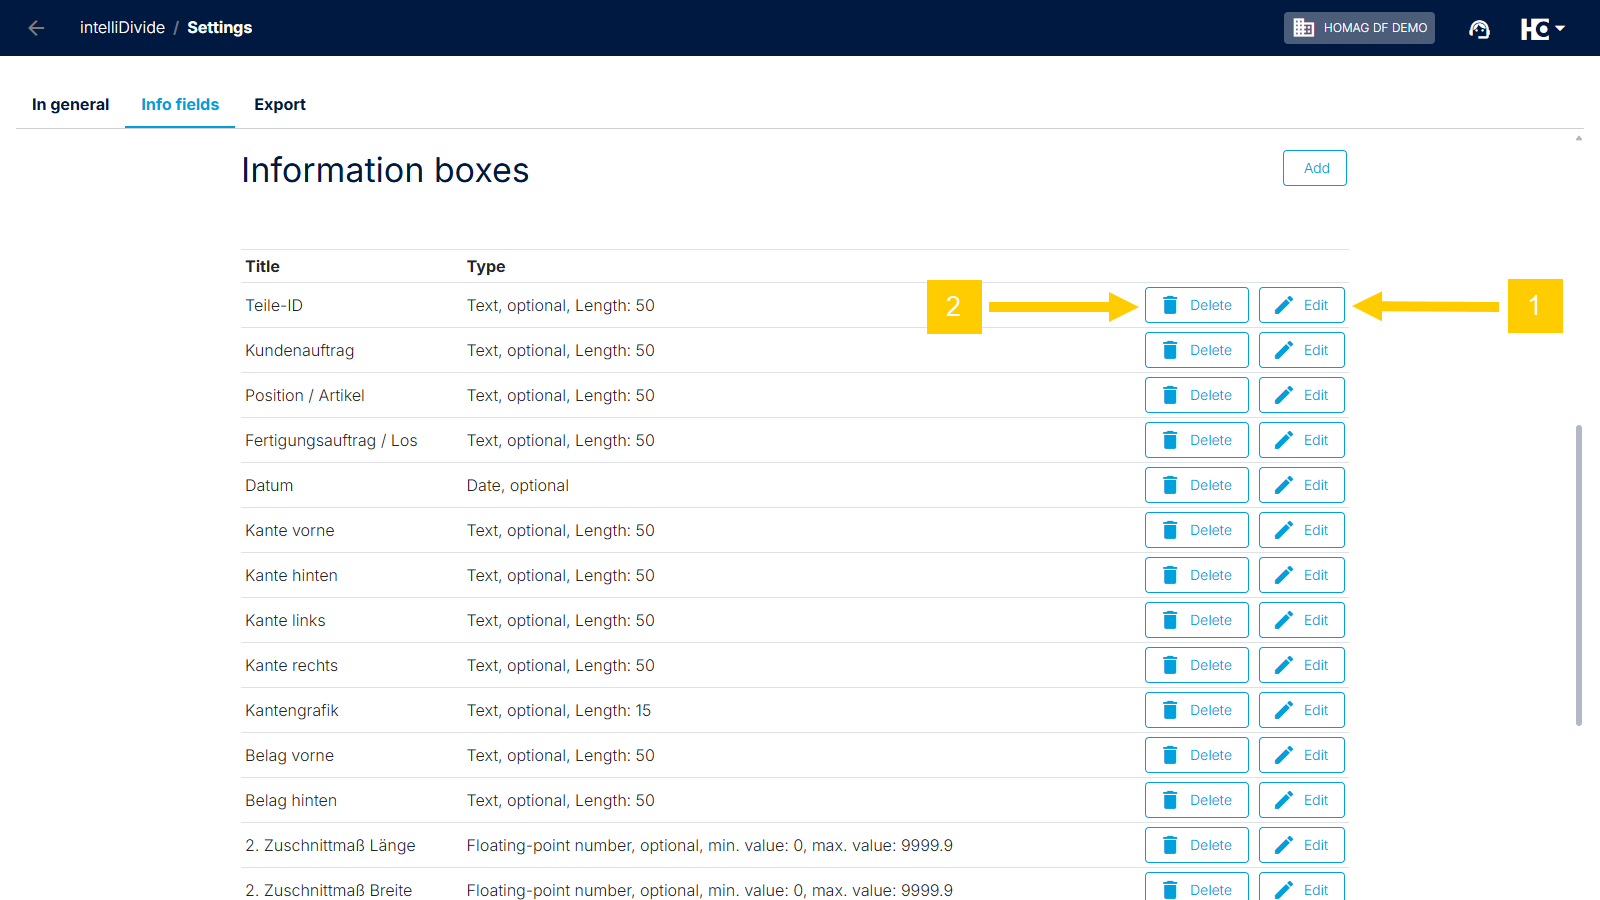Click the 'Date, optional' type cell
Screen dimensions: 1600x900
click(x=517, y=485)
